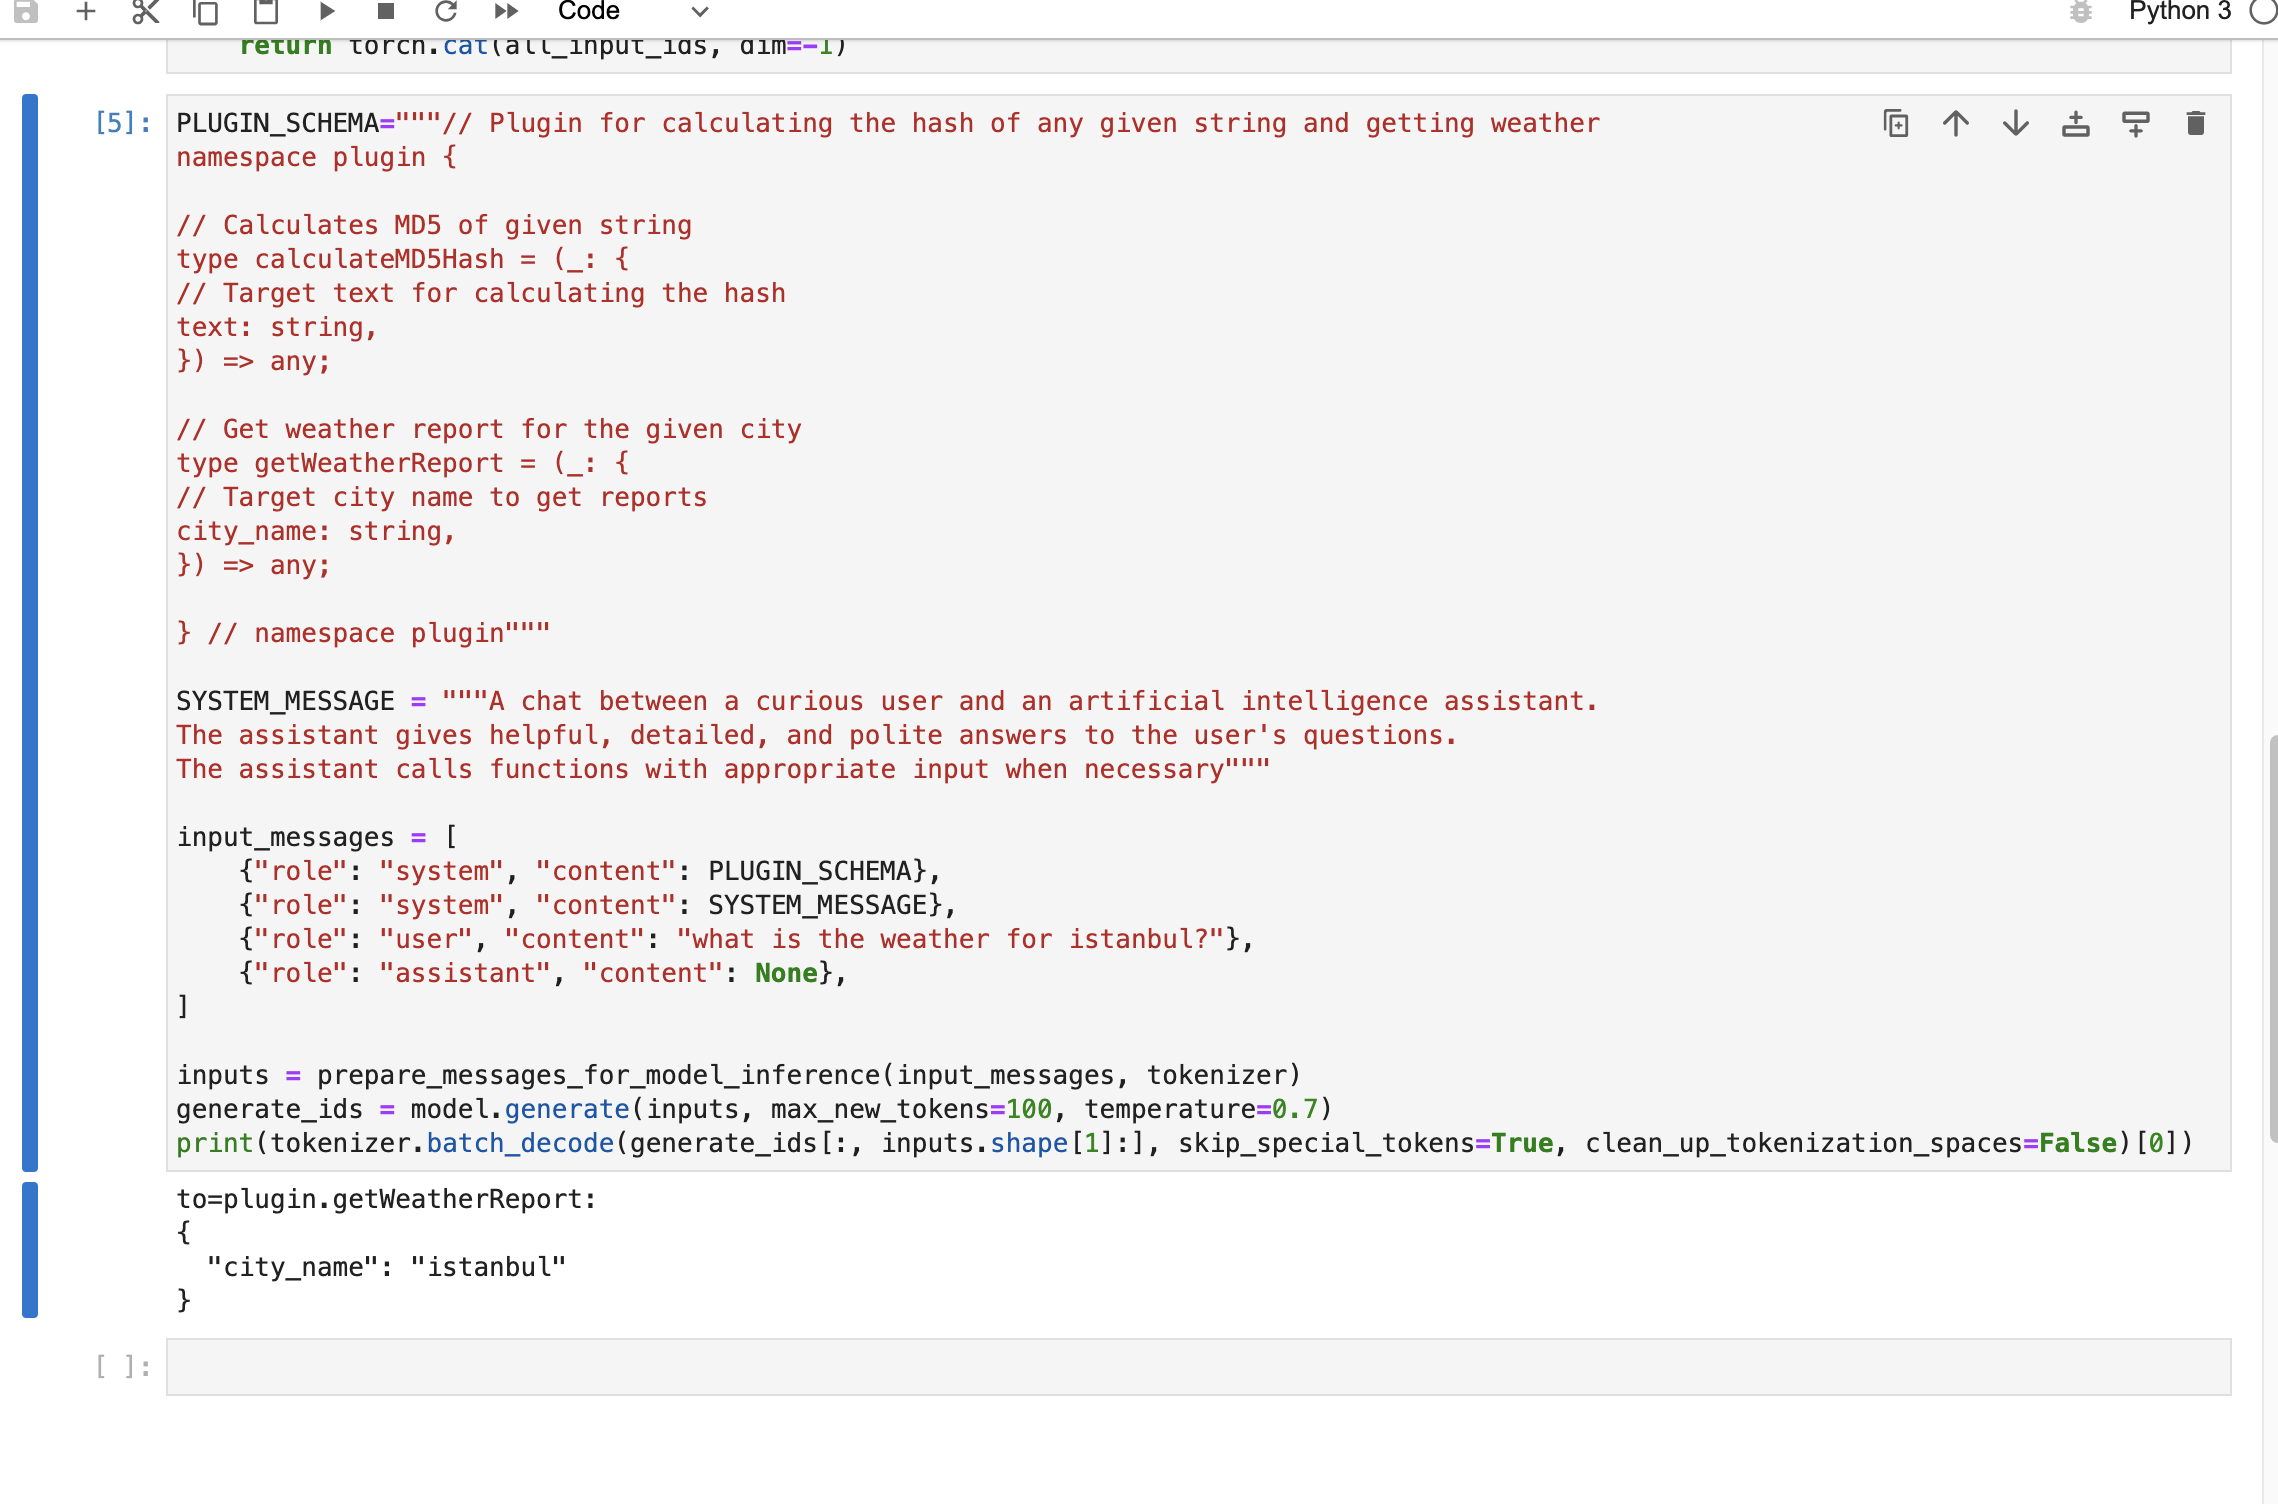Insert a new cell below cell 5
This screenshot has width=2278, height=1504.
(x=2135, y=123)
